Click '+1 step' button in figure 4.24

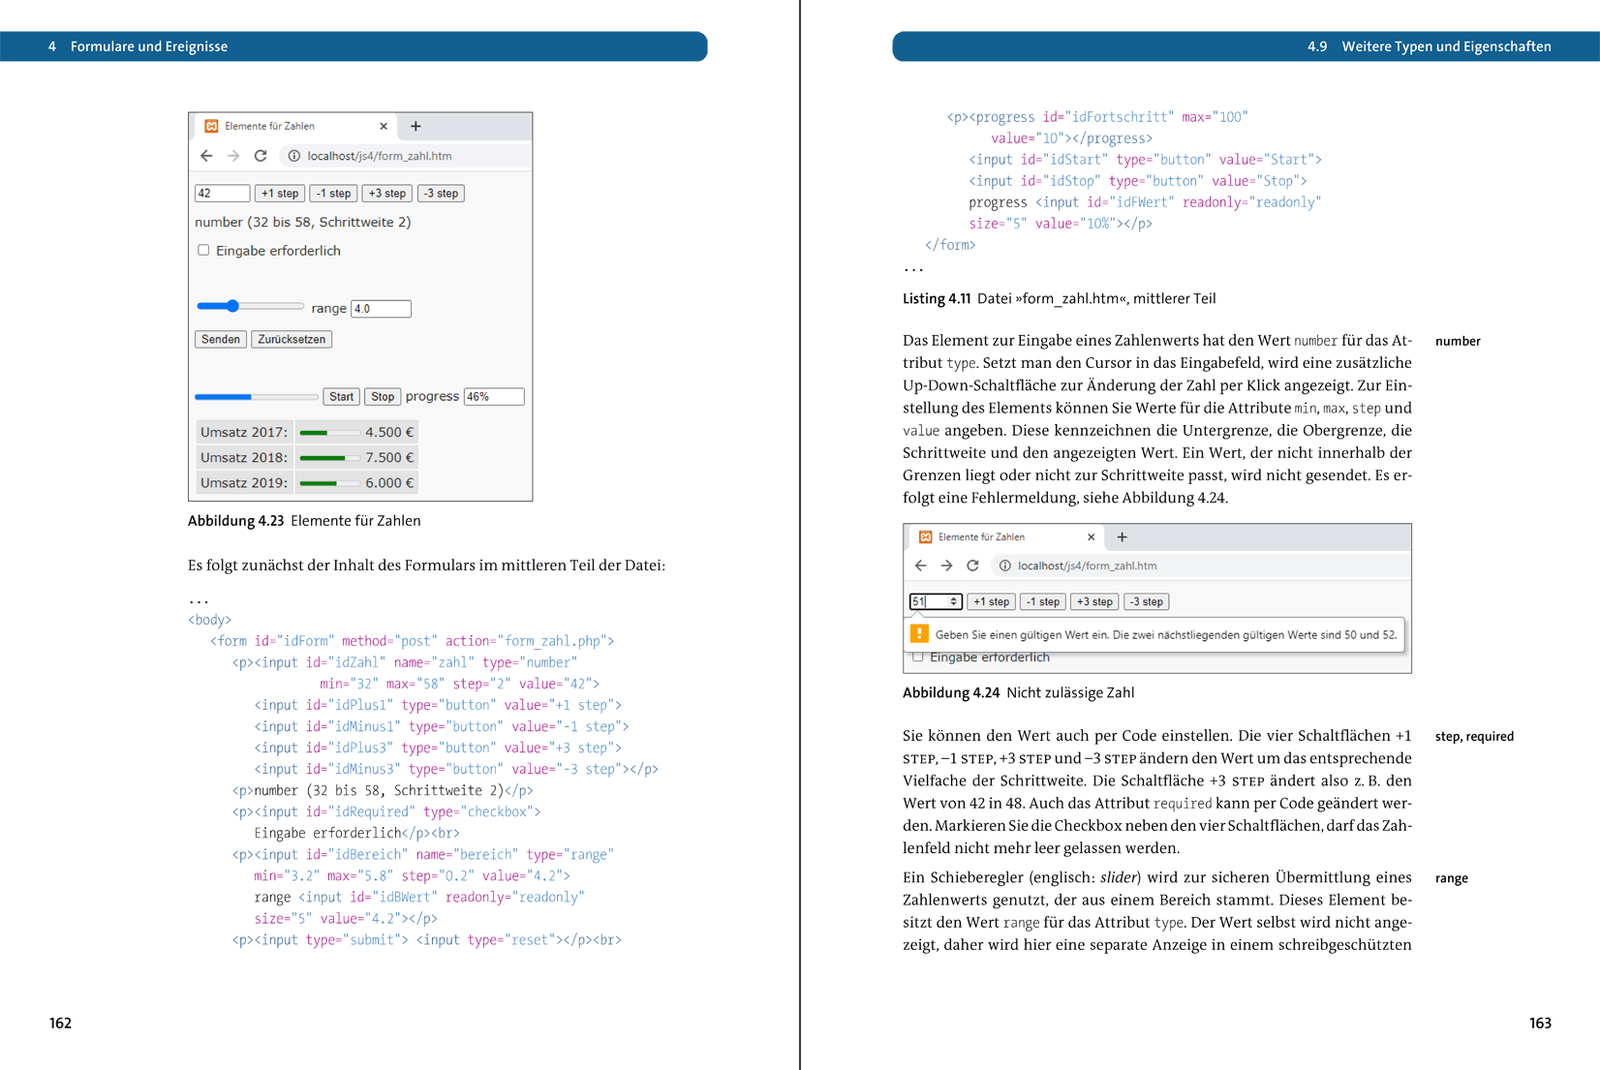click(x=991, y=602)
